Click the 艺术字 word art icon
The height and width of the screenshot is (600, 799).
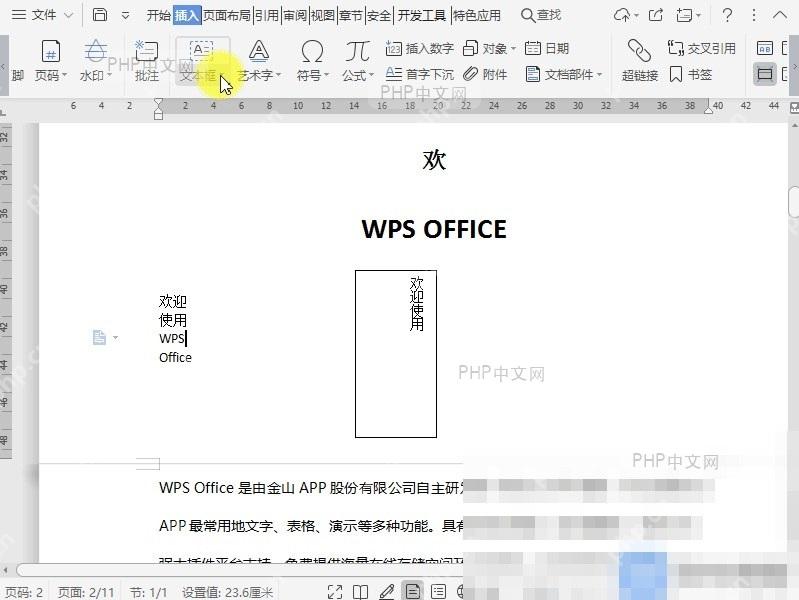(259, 51)
